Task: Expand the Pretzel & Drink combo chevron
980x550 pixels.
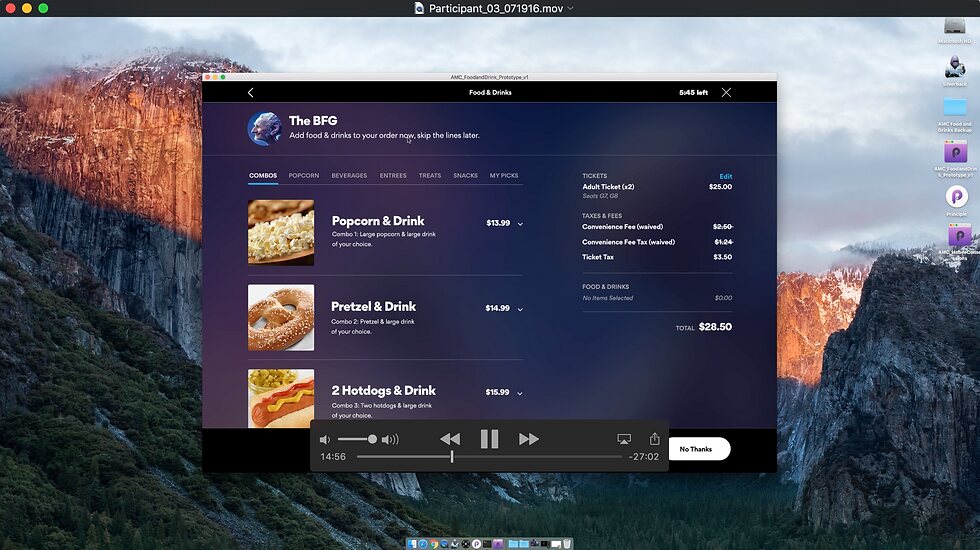Action: pyautogui.click(x=520, y=309)
